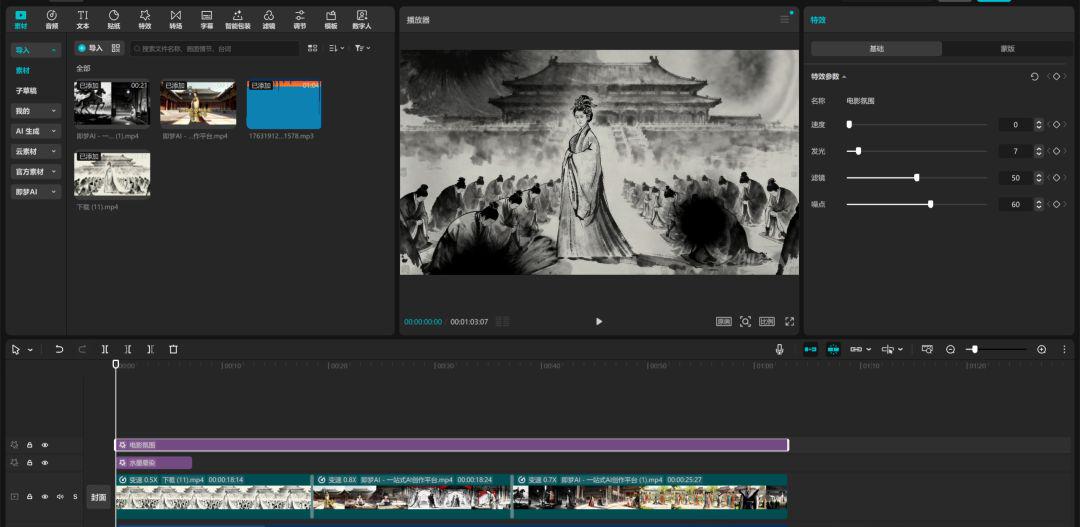Click the 素材 media icon in top toolbar
Viewport: 1080px width, 527px height.
[21, 19]
